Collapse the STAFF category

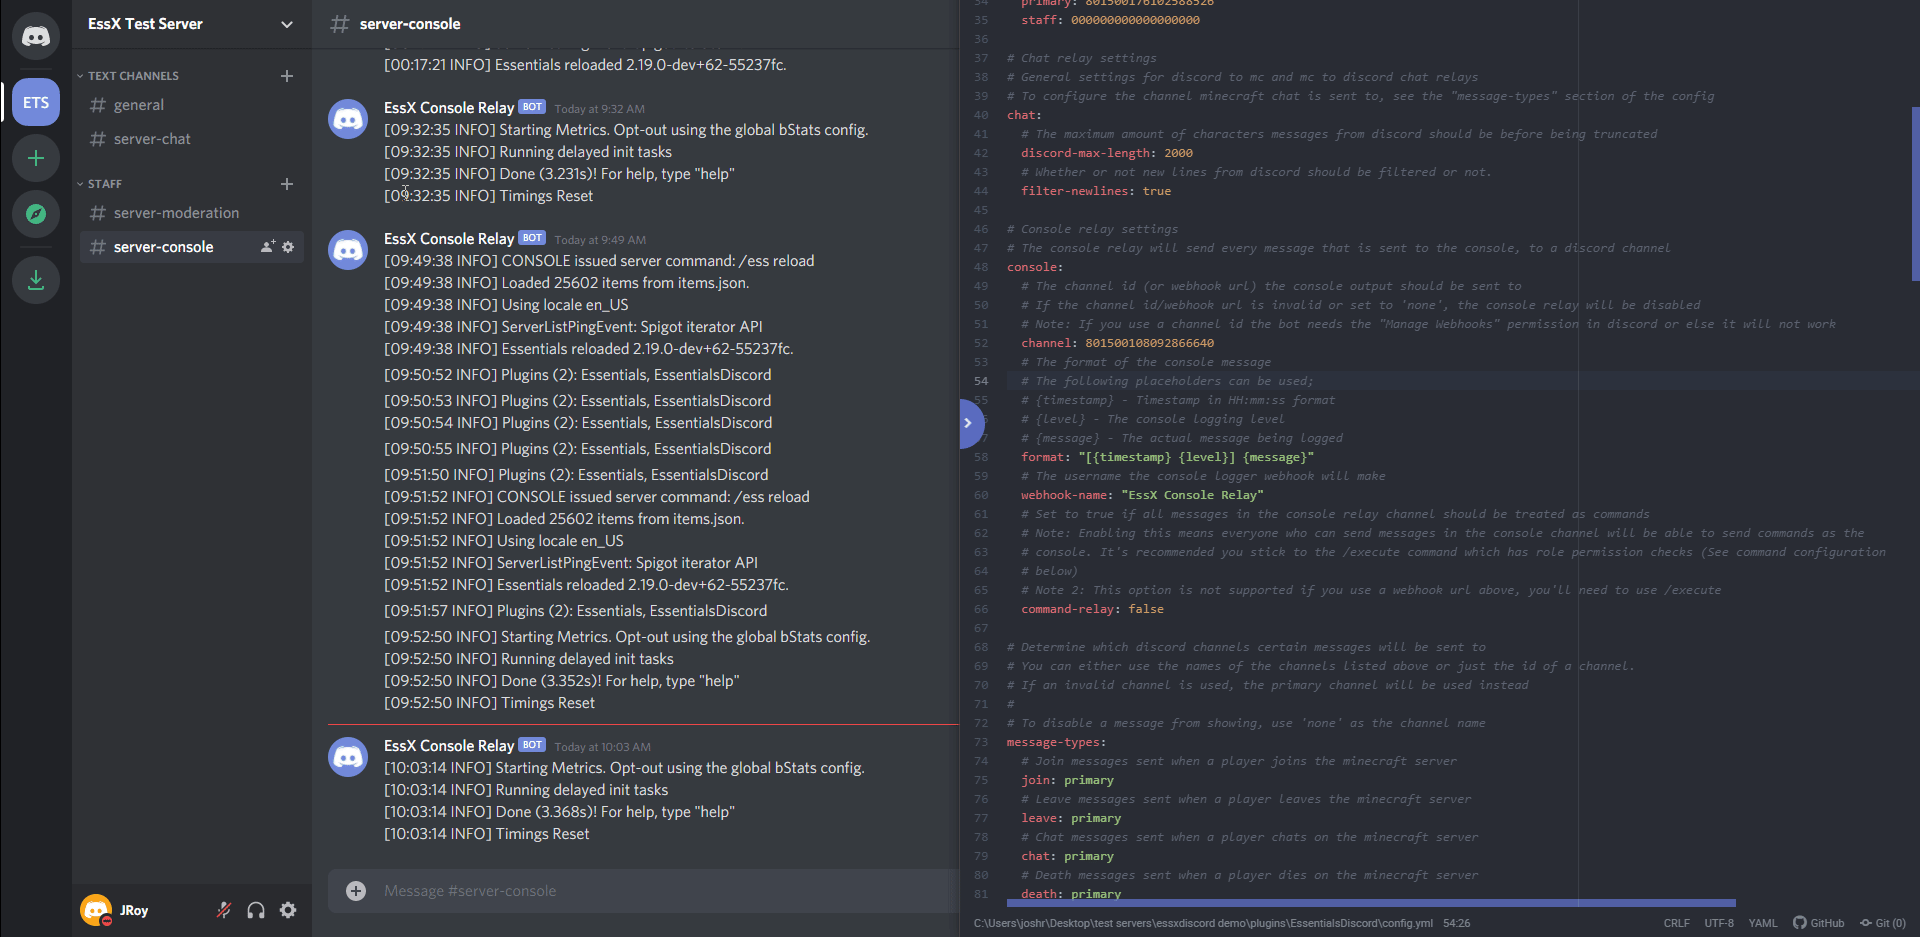103,184
